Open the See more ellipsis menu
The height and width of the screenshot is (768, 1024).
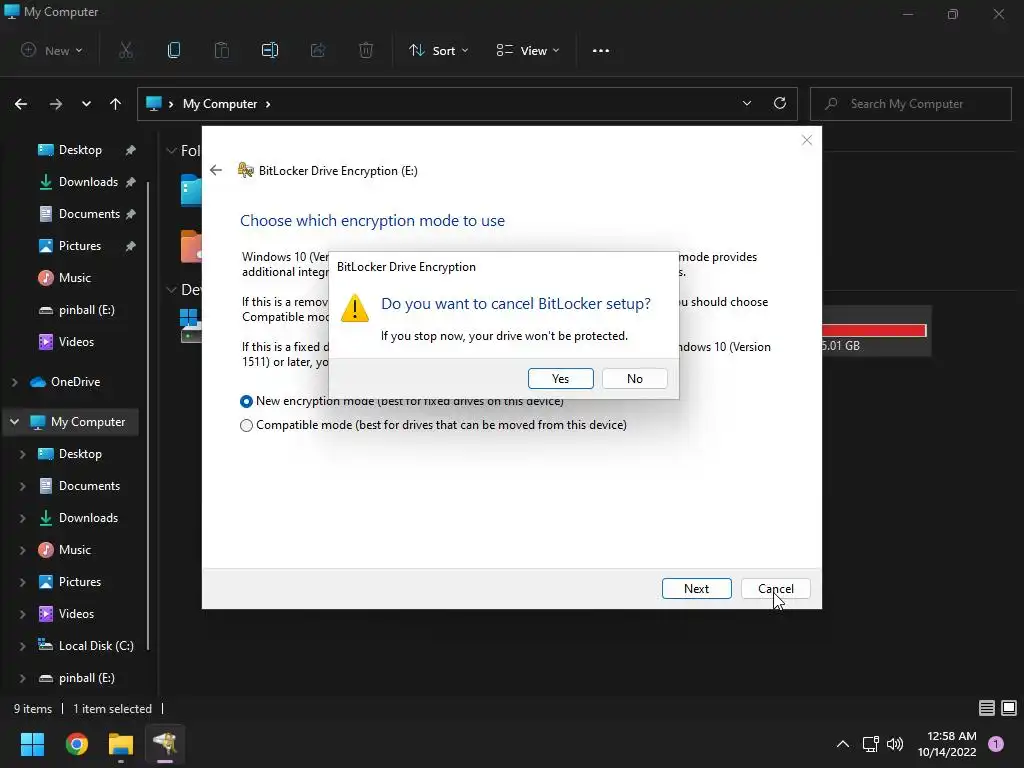pyautogui.click(x=601, y=50)
